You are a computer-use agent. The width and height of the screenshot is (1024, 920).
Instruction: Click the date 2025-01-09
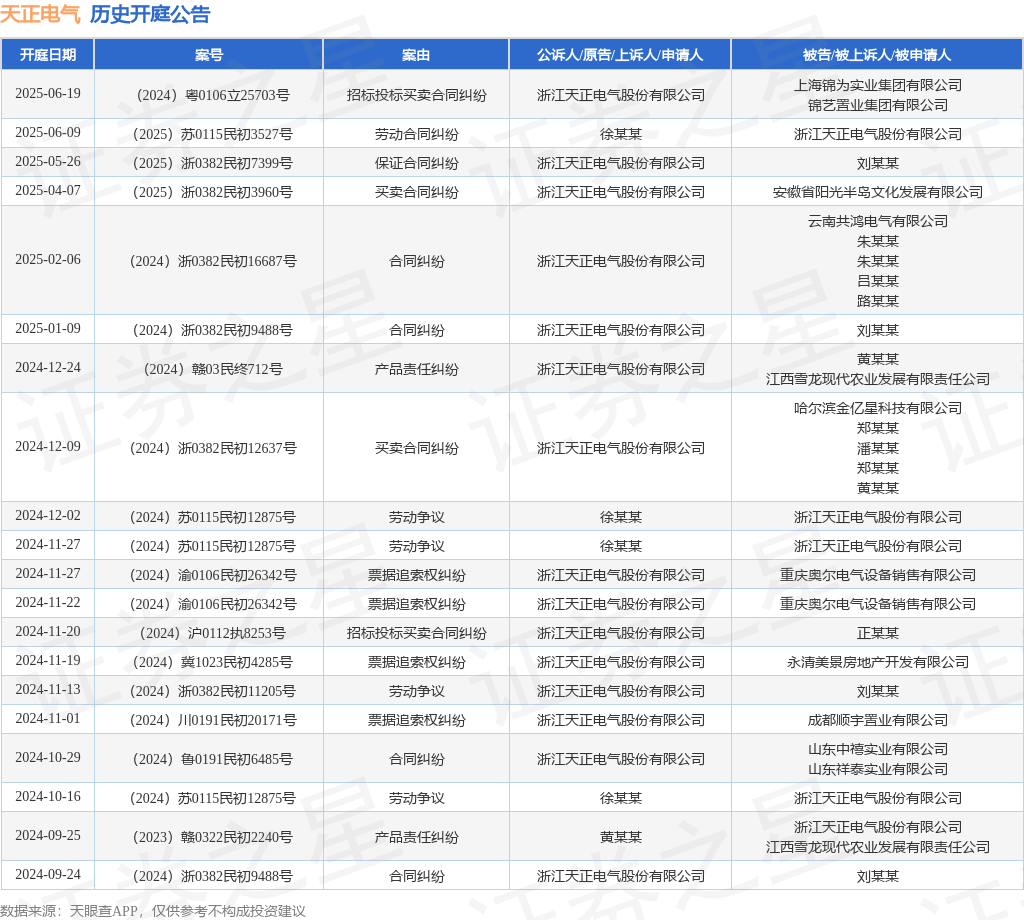tap(48, 328)
